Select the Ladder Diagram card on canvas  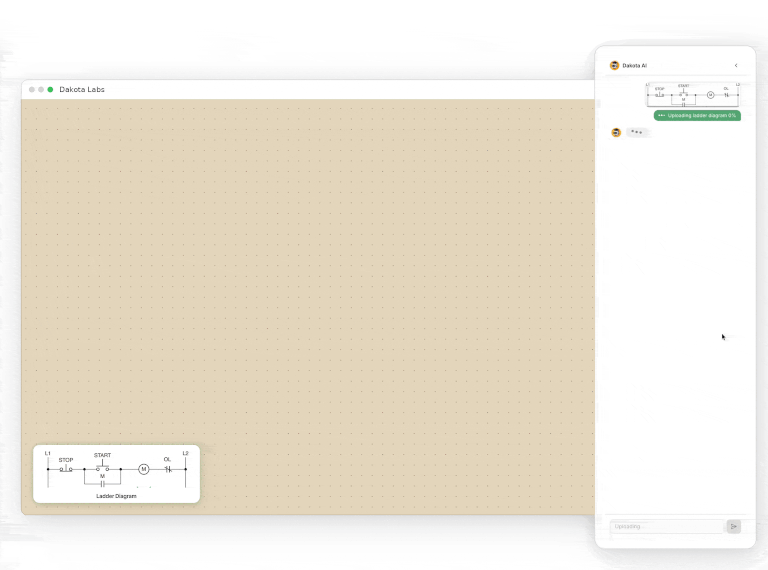click(x=117, y=474)
